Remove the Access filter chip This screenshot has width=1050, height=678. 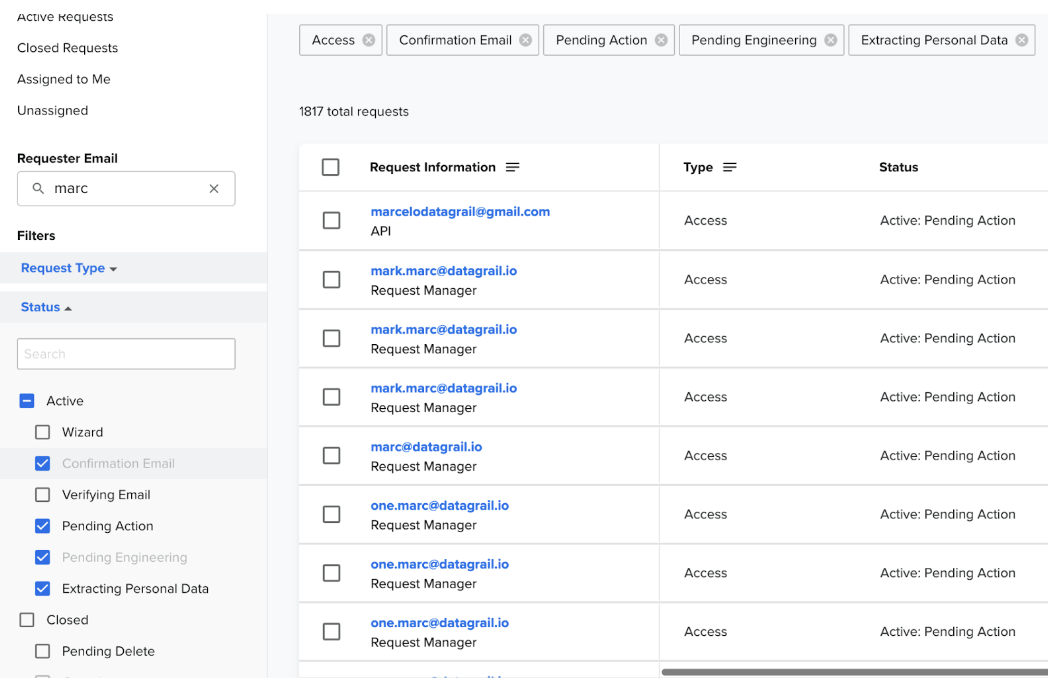point(368,40)
